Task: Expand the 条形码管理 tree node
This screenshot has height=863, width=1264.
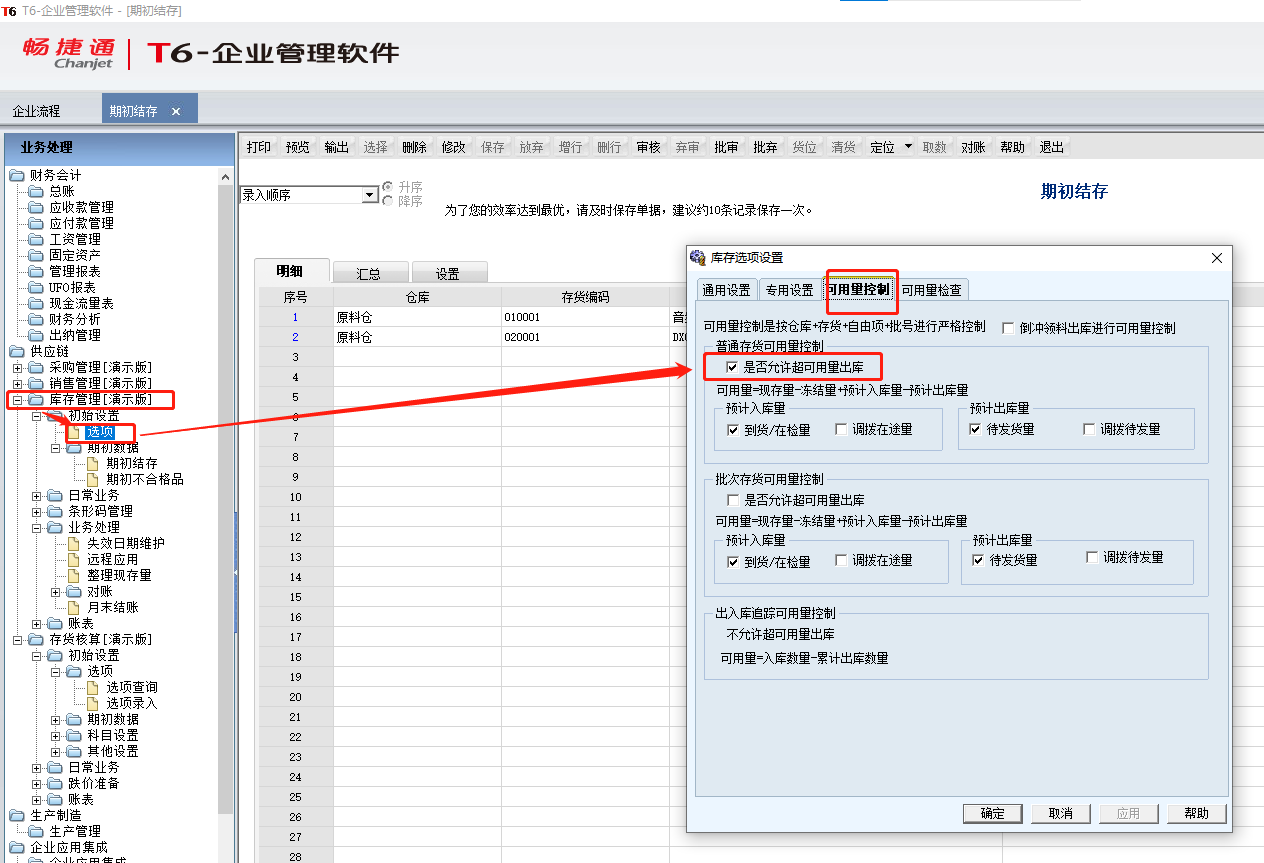Action: point(36,511)
